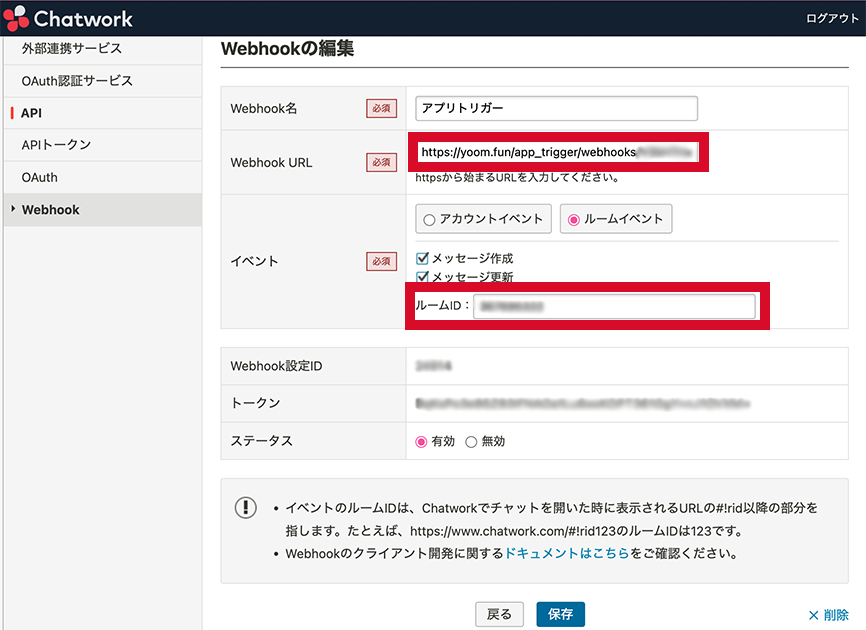Click the ルームID input field
The width and height of the screenshot is (866, 630).
tap(614, 306)
